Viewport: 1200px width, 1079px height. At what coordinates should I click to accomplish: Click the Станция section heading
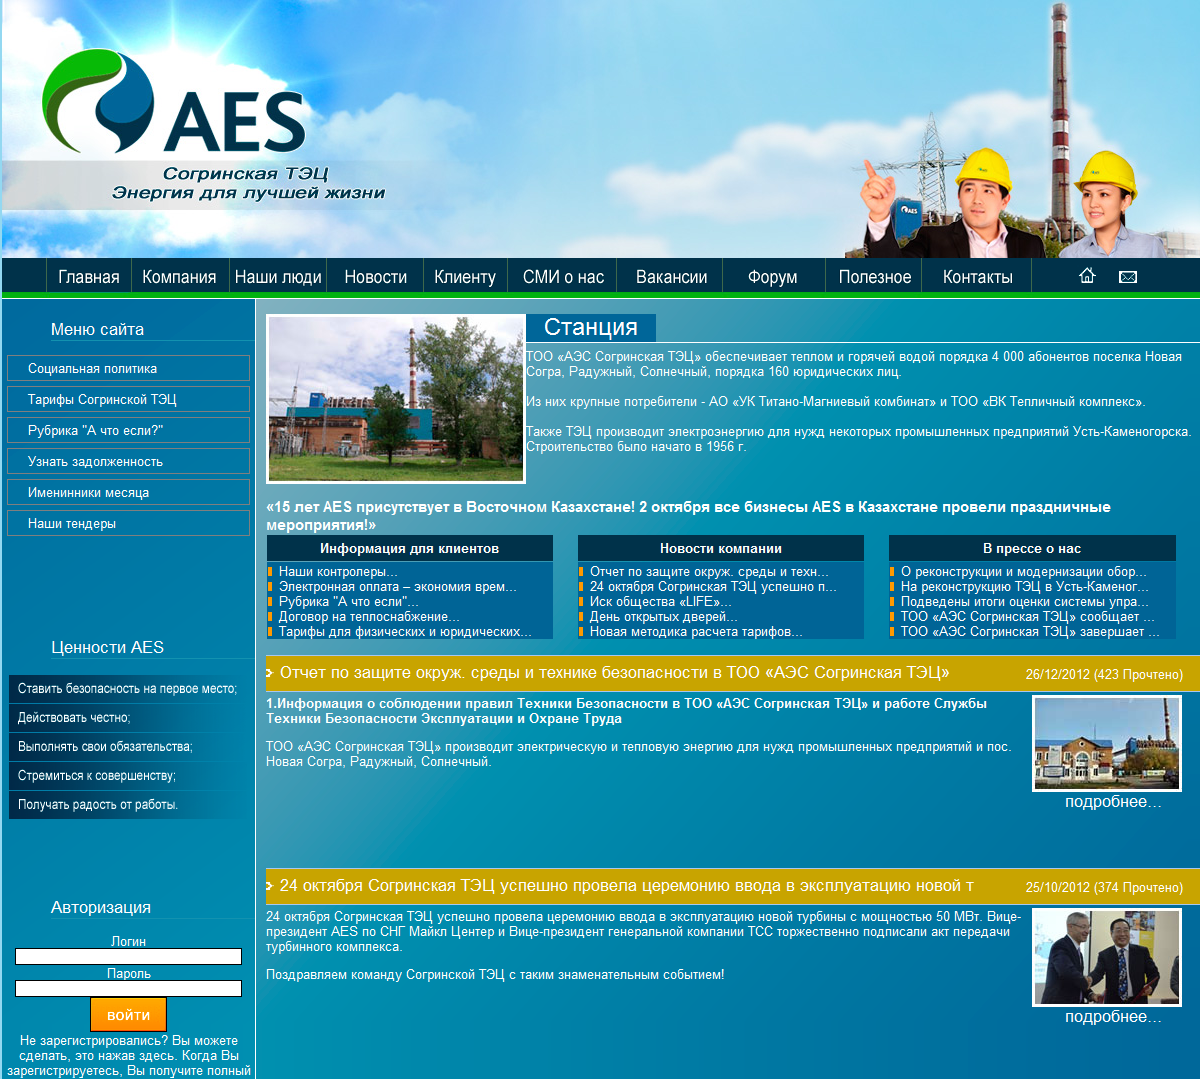[591, 328]
